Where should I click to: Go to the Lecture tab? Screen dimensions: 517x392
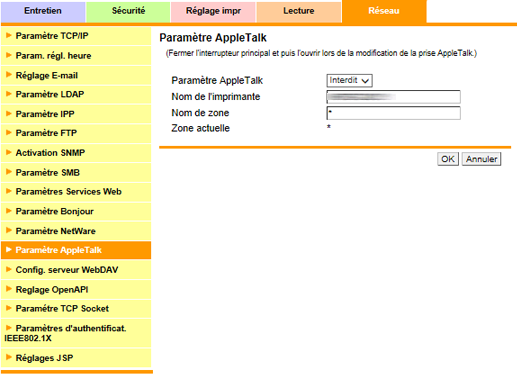tap(299, 11)
